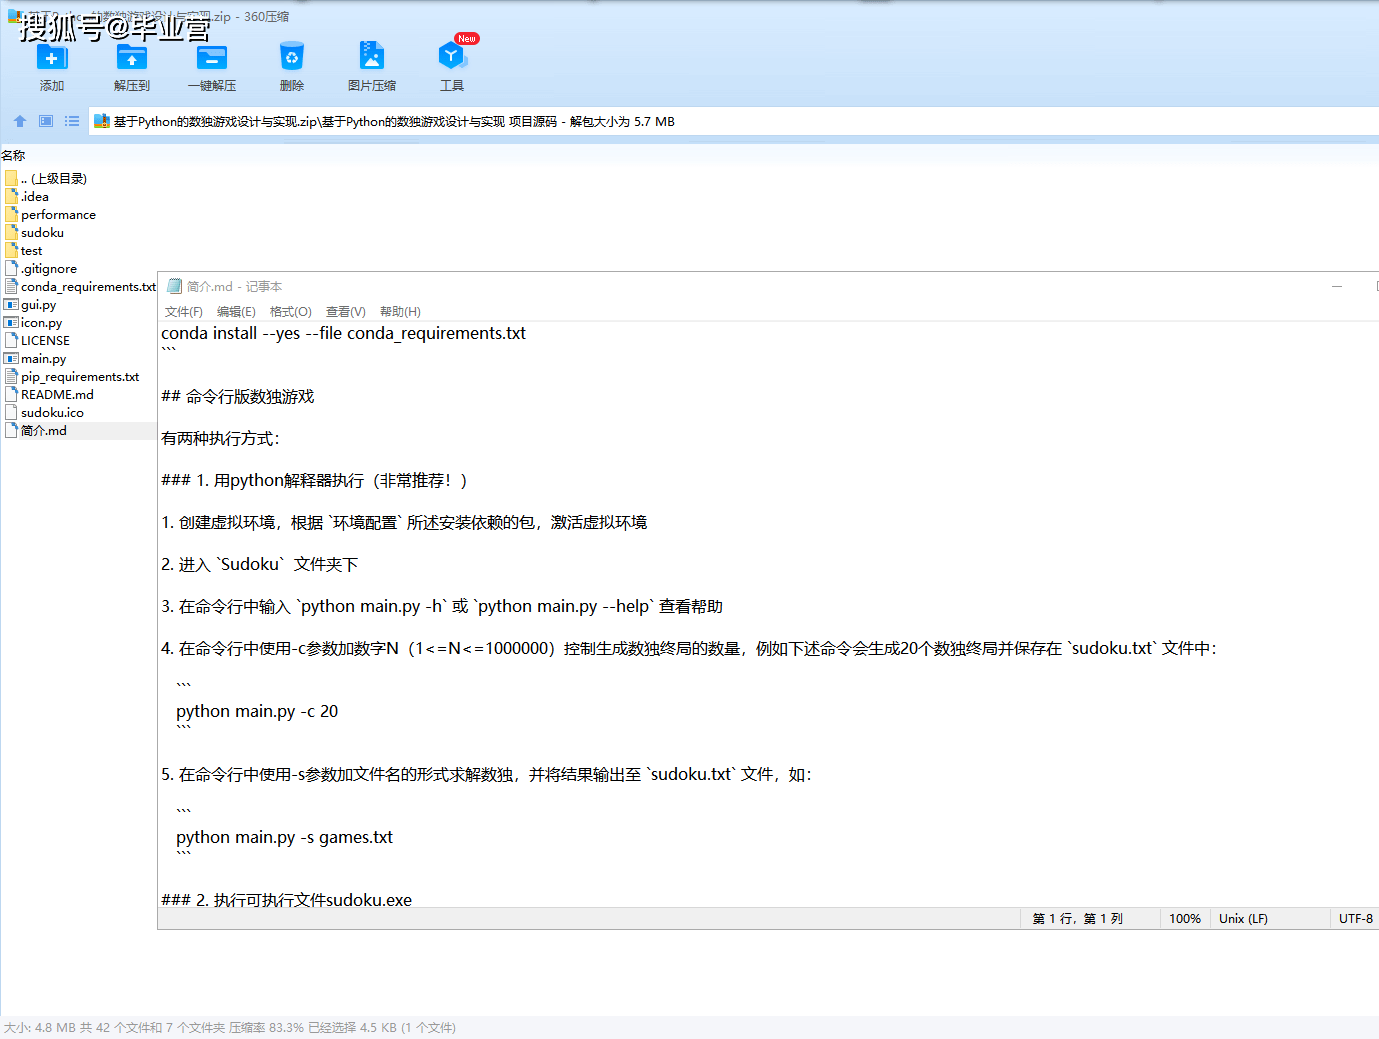The image size is (1379, 1039).
Task: Open the 帮助(H) menu in Notepad
Action: click(x=400, y=312)
